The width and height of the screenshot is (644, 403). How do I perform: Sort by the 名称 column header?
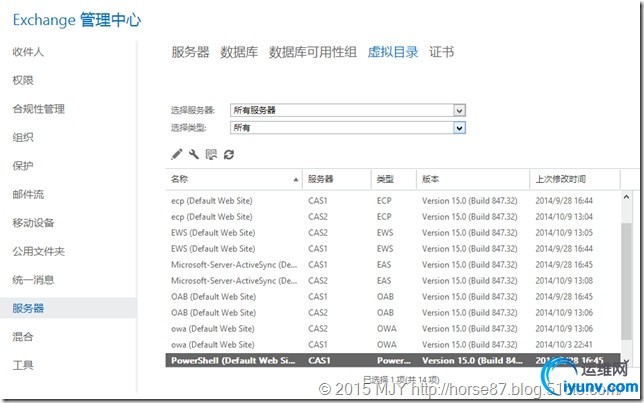click(x=234, y=179)
